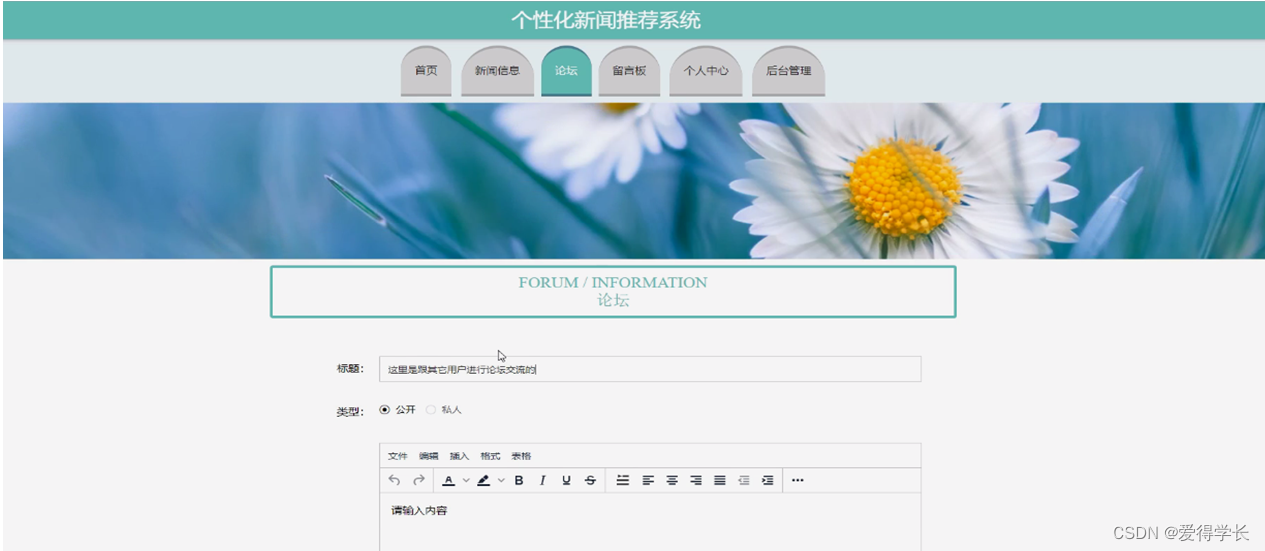Select the 公开 radio option
Viewport: 1265px width, 551px height.
click(385, 409)
